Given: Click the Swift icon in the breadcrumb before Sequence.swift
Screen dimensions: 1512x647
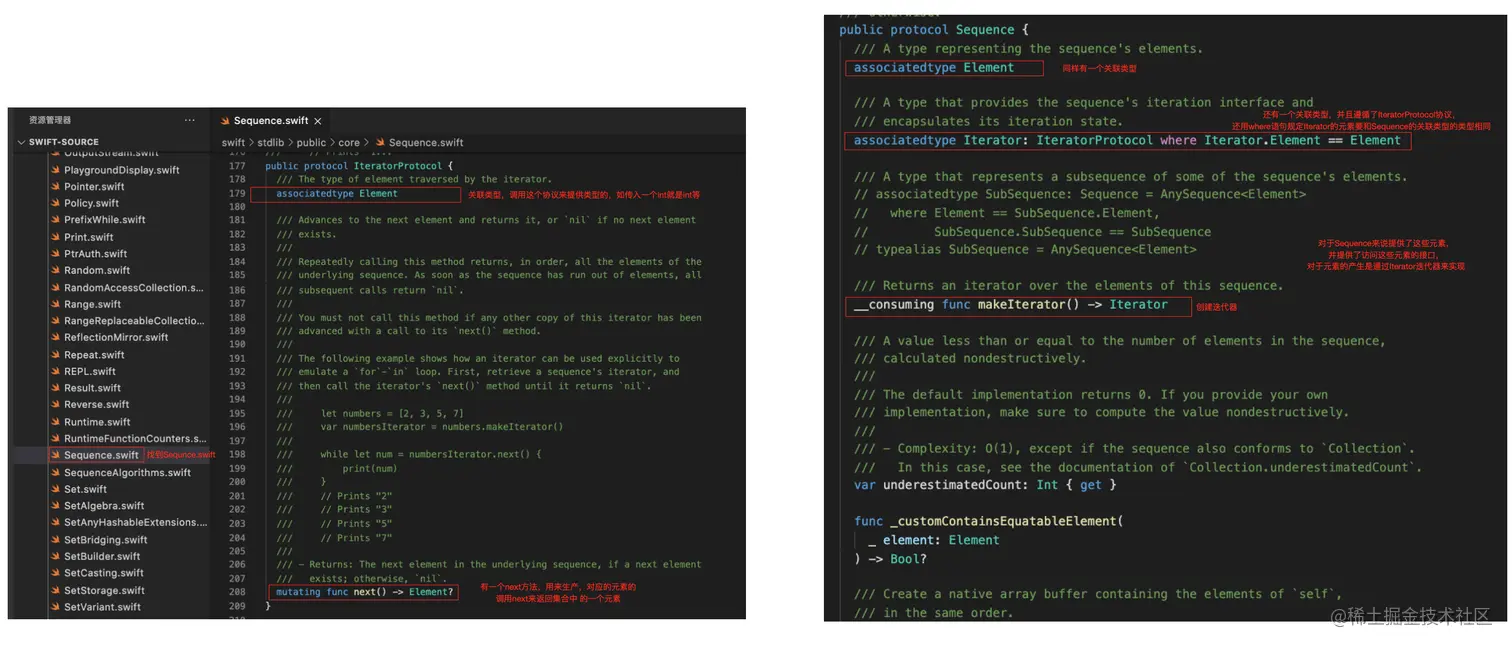Looking at the screenshot, I should pyautogui.click(x=380, y=143).
